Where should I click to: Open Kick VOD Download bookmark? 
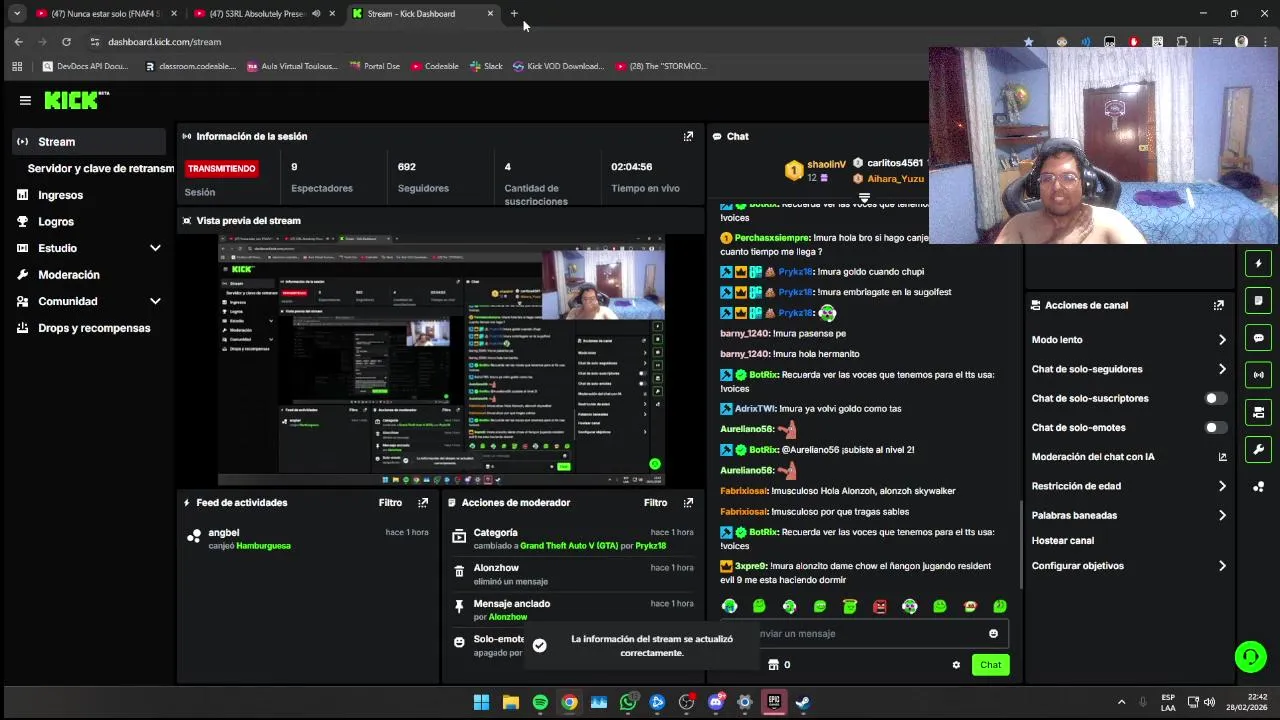click(558, 66)
